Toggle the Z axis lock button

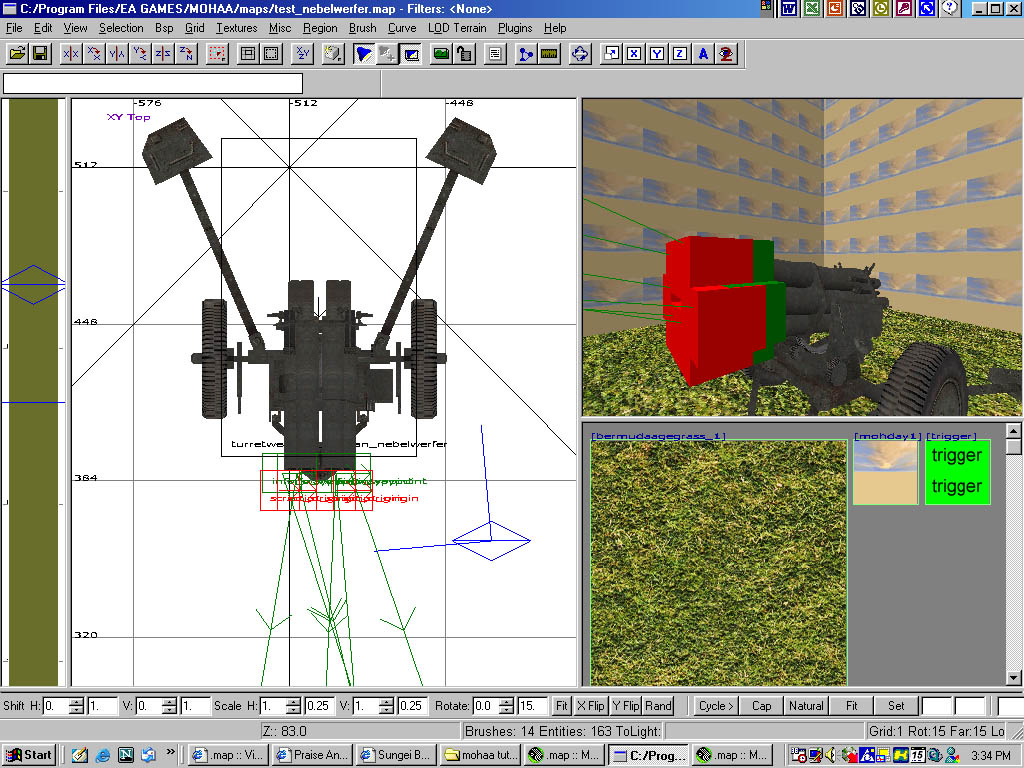point(680,54)
